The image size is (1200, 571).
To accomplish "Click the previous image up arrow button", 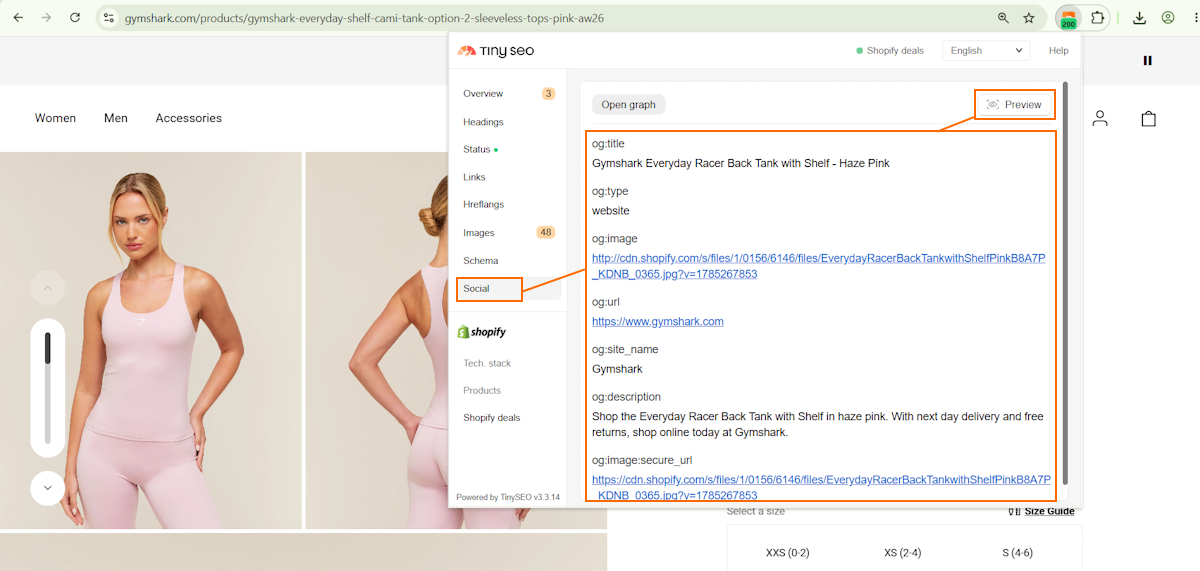I will click(x=47, y=289).
